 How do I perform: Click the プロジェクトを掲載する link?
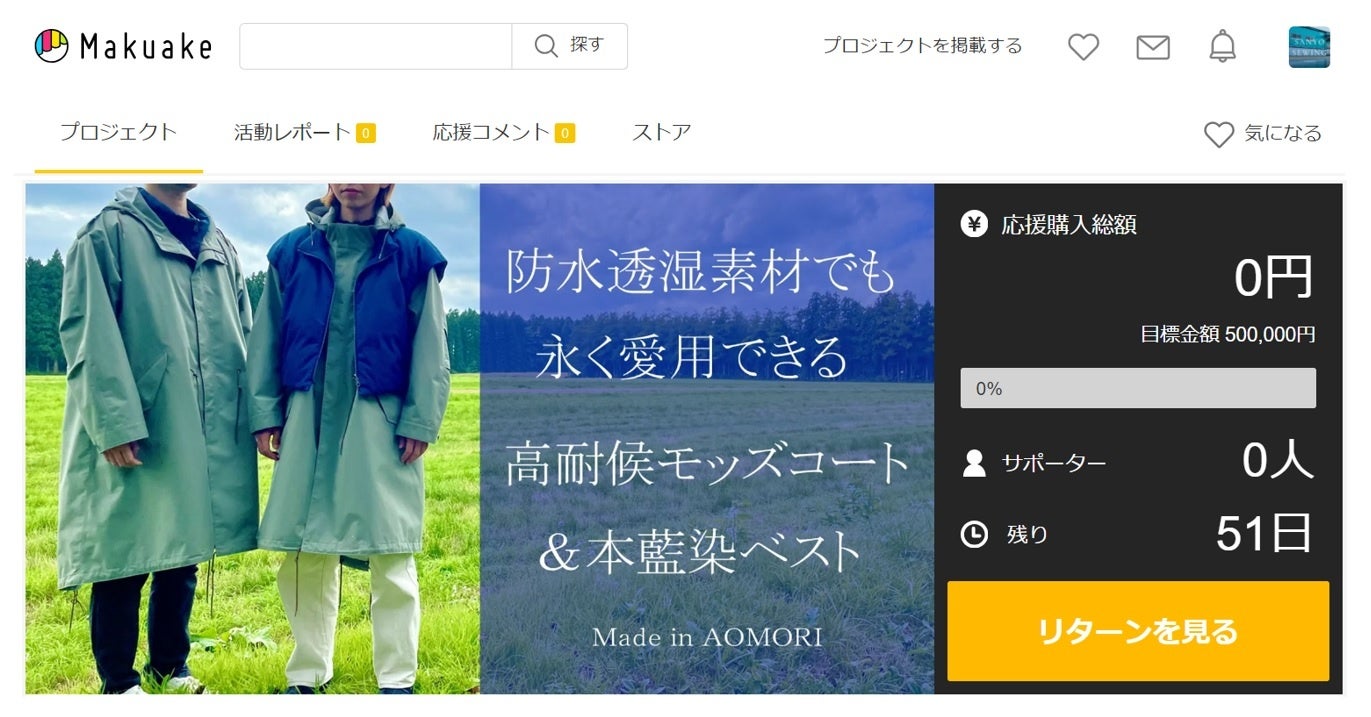(922, 46)
